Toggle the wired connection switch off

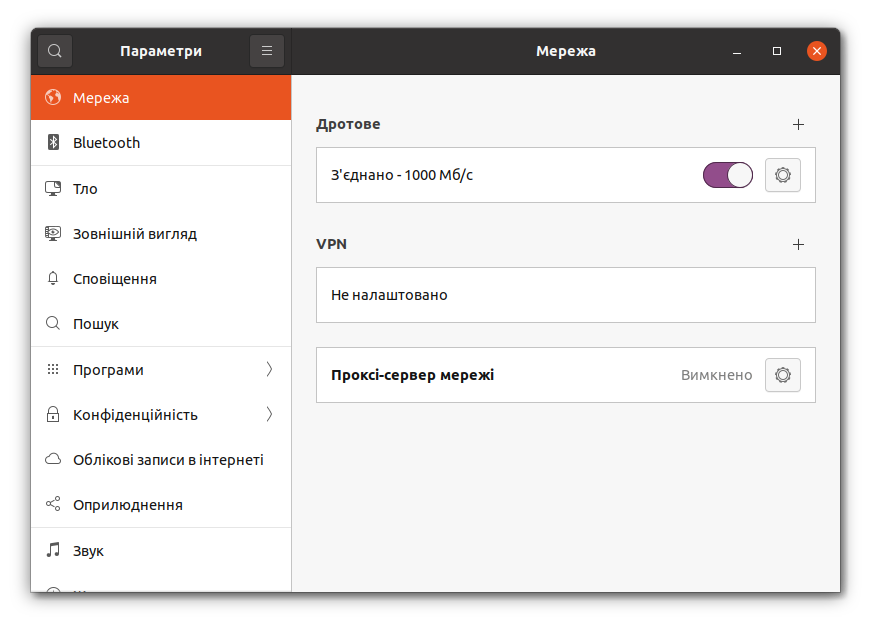click(x=727, y=175)
